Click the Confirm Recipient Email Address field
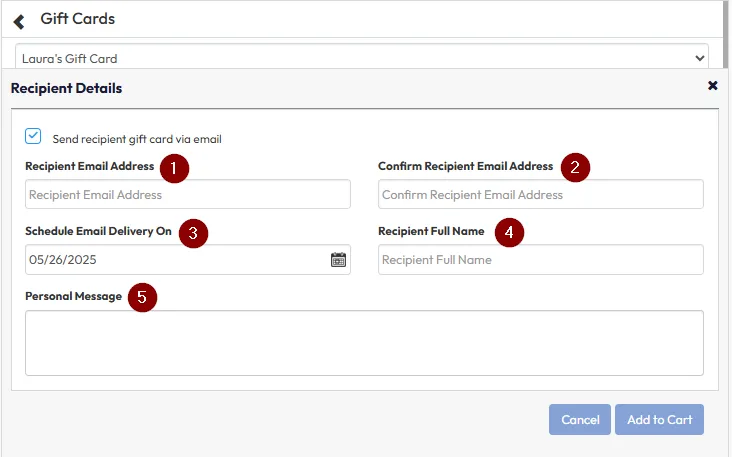The height and width of the screenshot is (457, 732). pyautogui.click(x=540, y=194)
